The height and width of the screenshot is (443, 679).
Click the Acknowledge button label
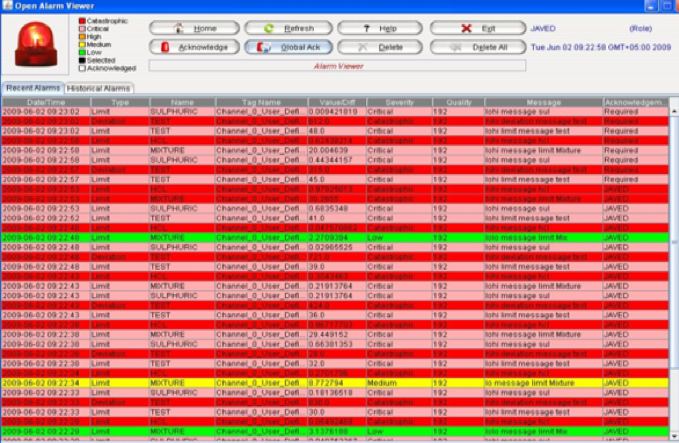tap(203, 47)
